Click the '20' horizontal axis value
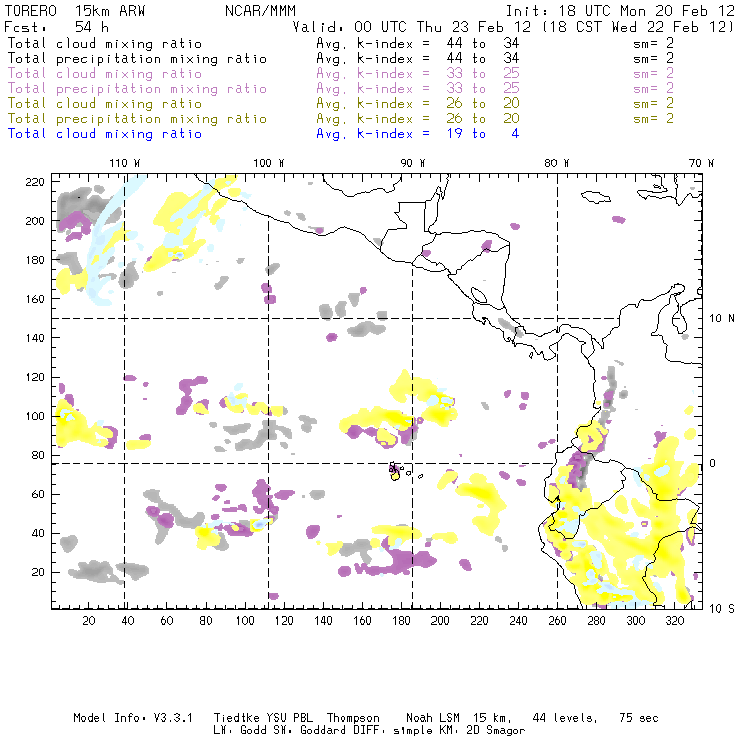740x740 pixels. coord(89,621)
